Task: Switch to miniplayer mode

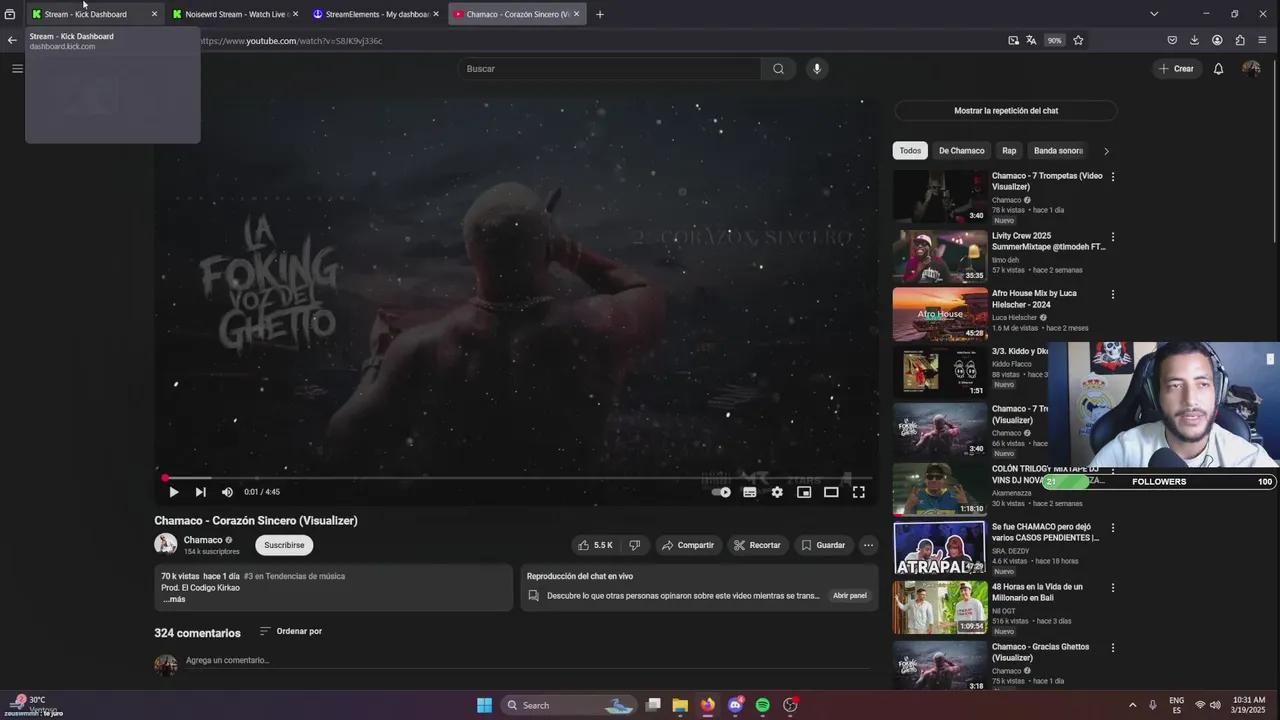Action: click(x=804, y=492)
